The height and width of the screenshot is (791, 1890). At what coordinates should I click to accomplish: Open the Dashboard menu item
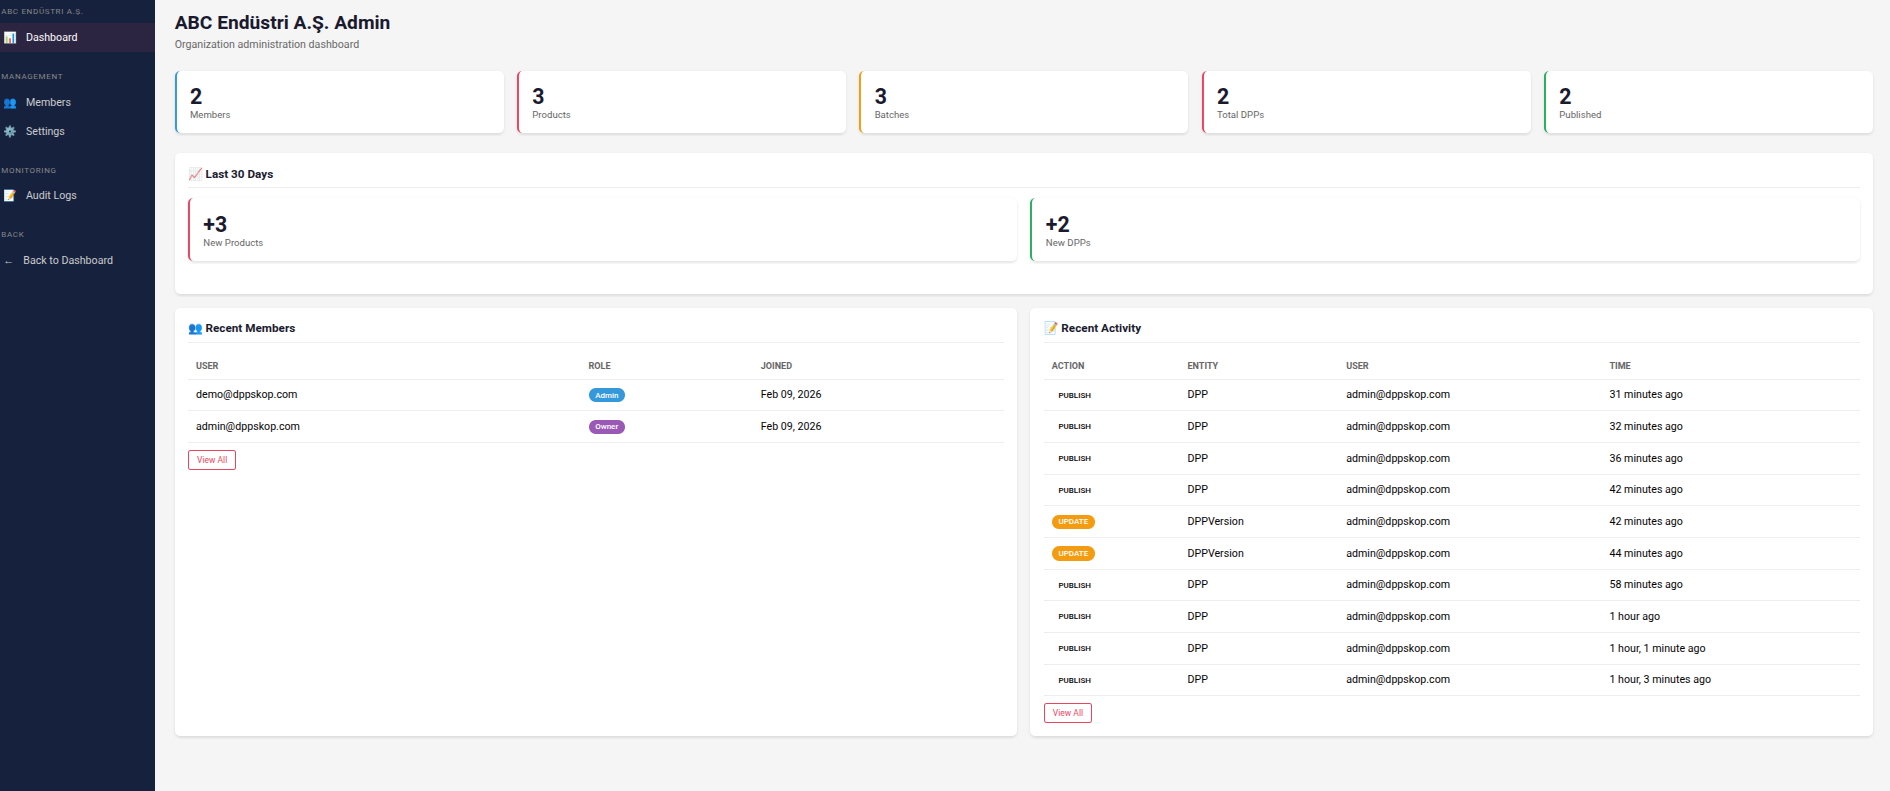[77, 38]
